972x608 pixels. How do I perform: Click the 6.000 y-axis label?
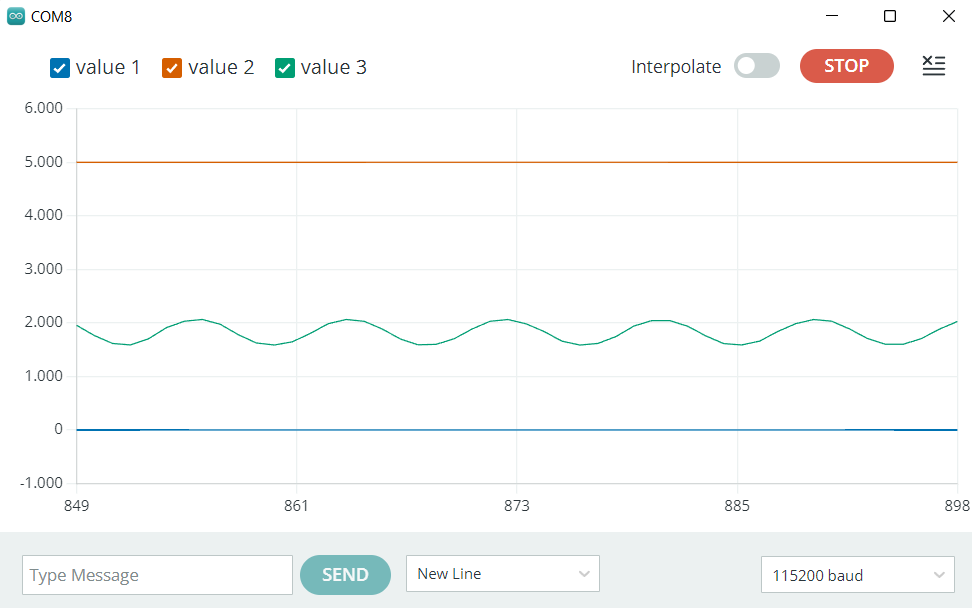click(x=43, y=108)
